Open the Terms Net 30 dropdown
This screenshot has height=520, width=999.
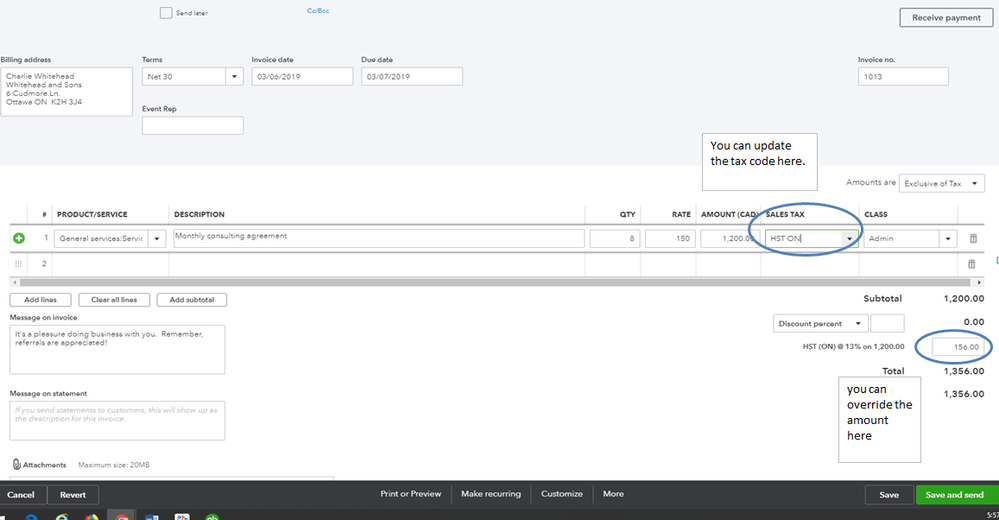tap(234, 76)
